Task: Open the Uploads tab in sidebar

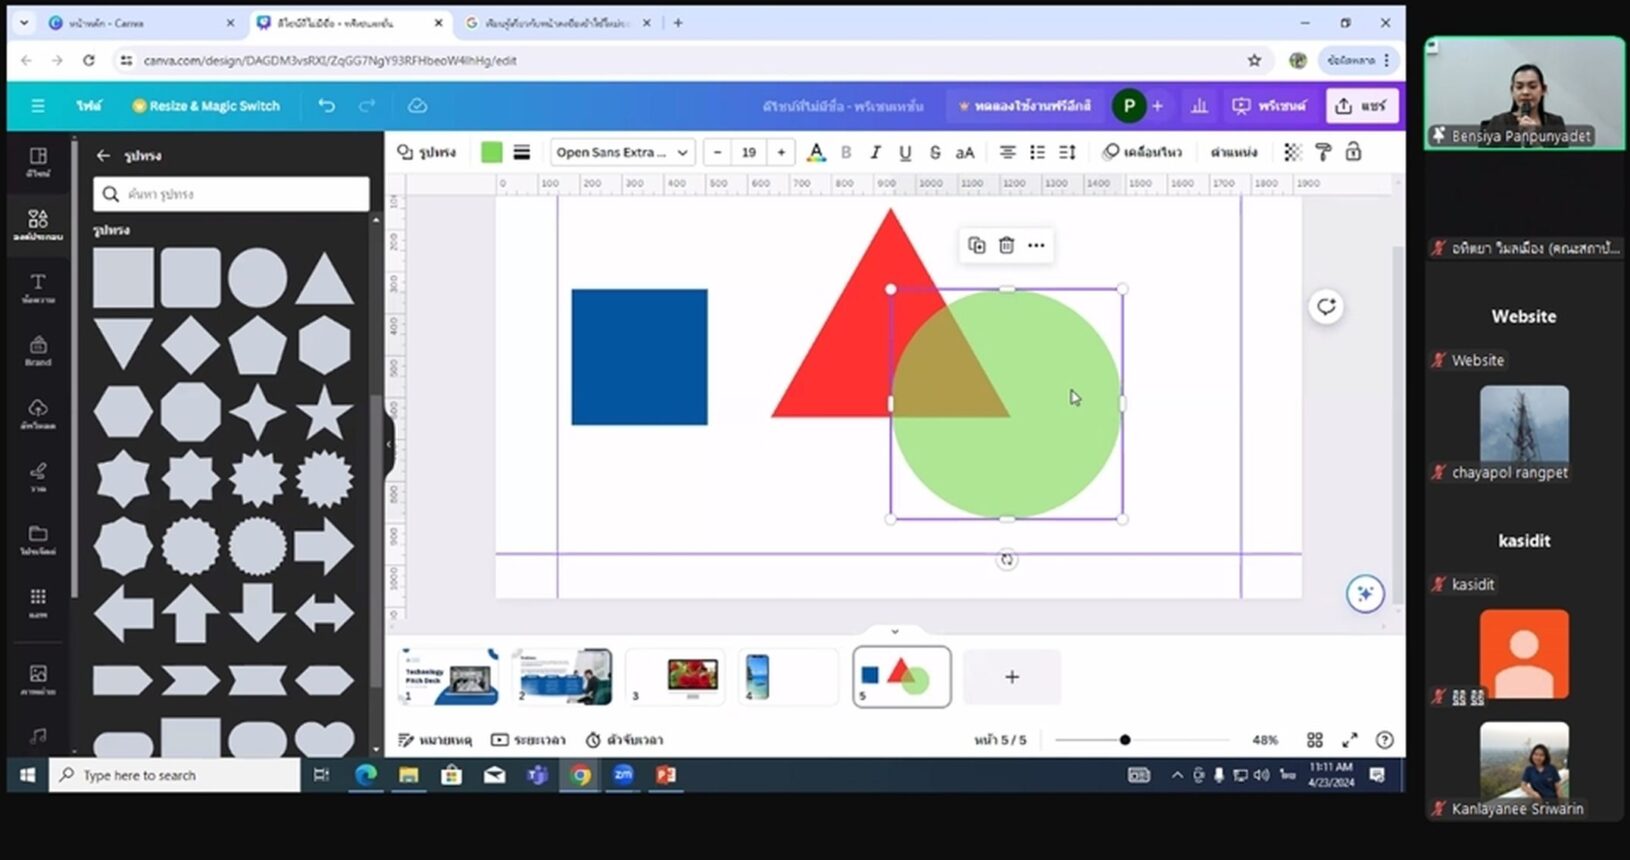Action: pos(38,414)
